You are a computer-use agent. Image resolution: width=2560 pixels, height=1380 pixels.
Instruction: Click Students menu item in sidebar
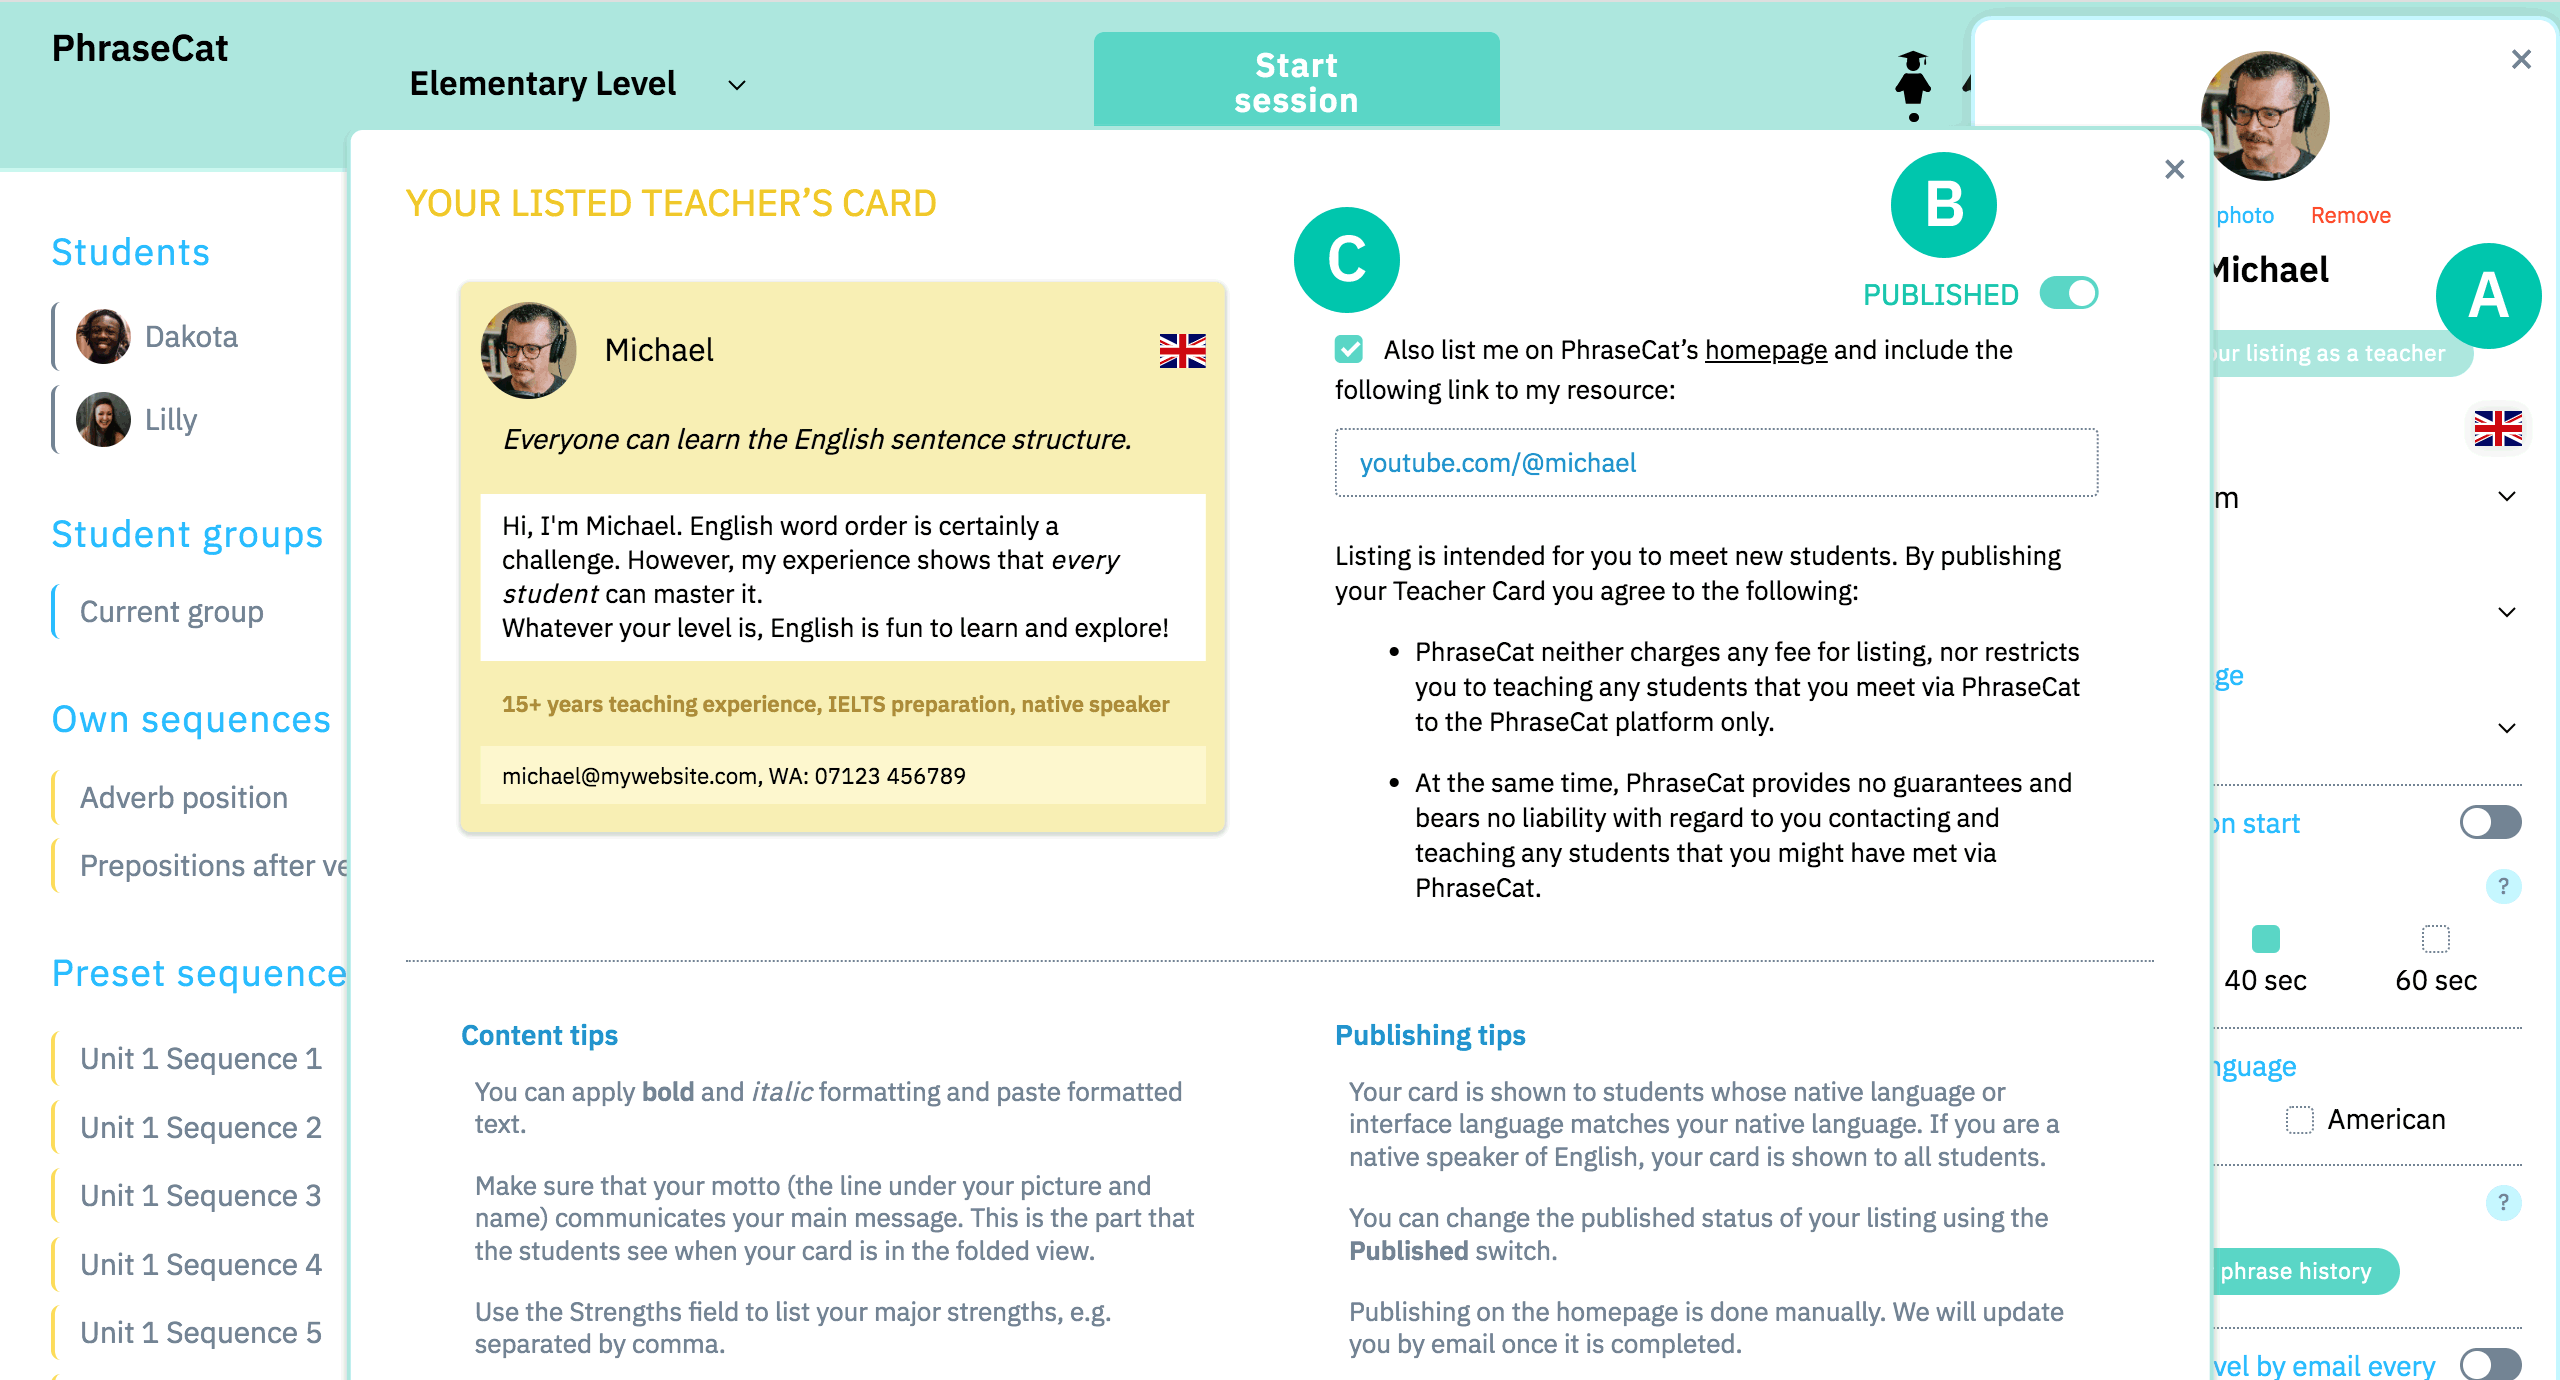pyautogui.click(x=131, y=253)
